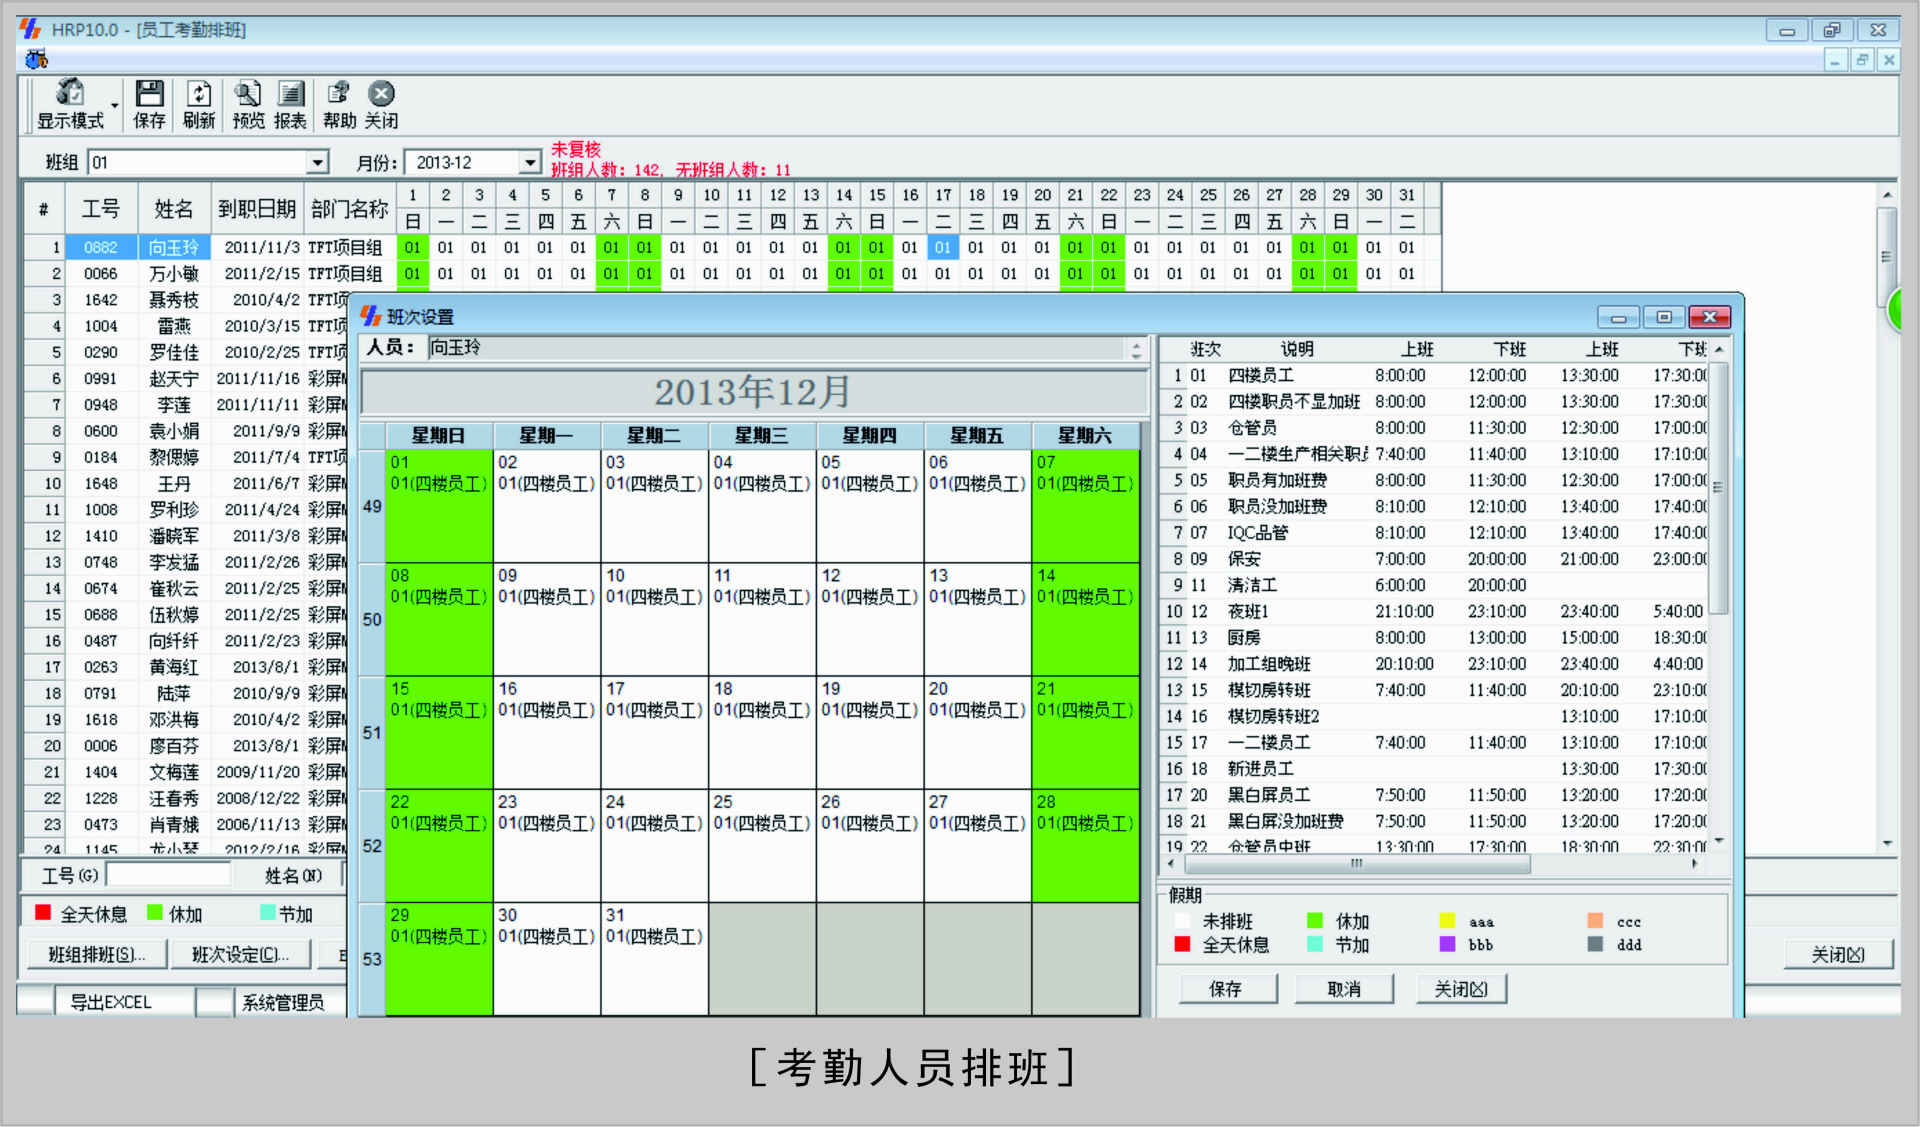Expand the 显示模式 dropdown arrow
The height and width of the screenshot is (1127, 1920).
point(115,106)
